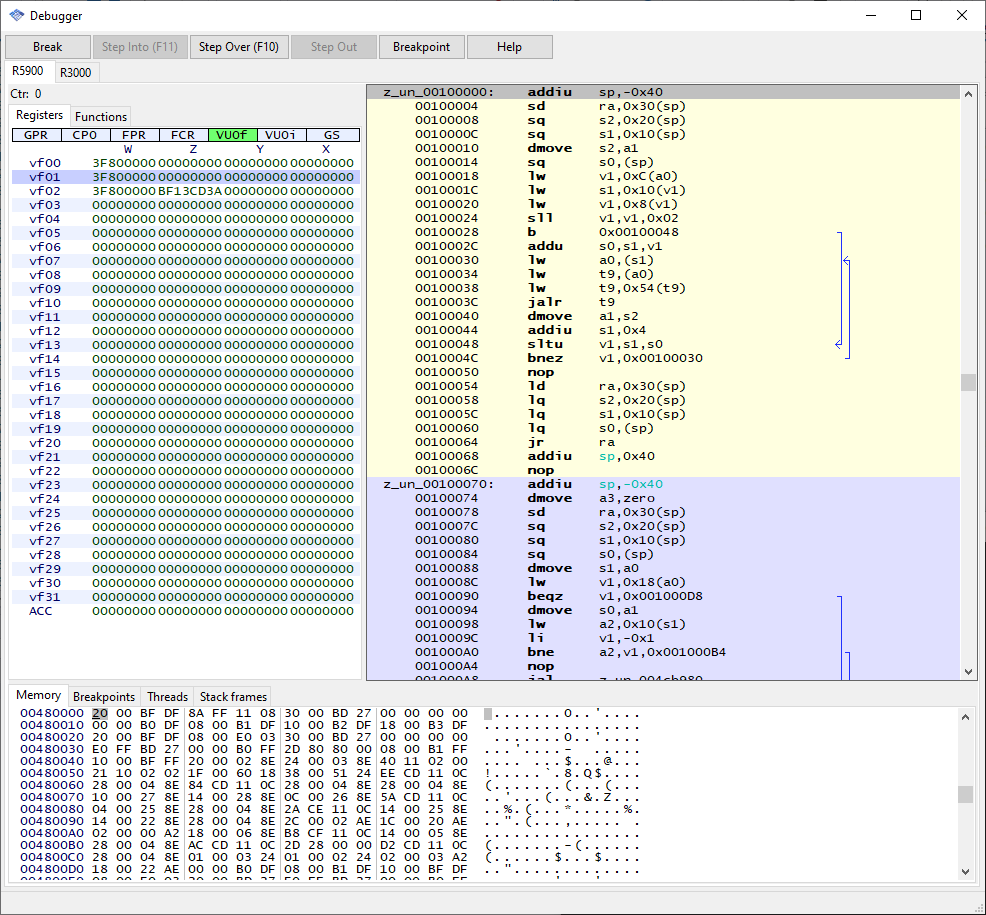Screen dimensions: 986x915
Task: Click the Break button
Action: click(48, 47)
